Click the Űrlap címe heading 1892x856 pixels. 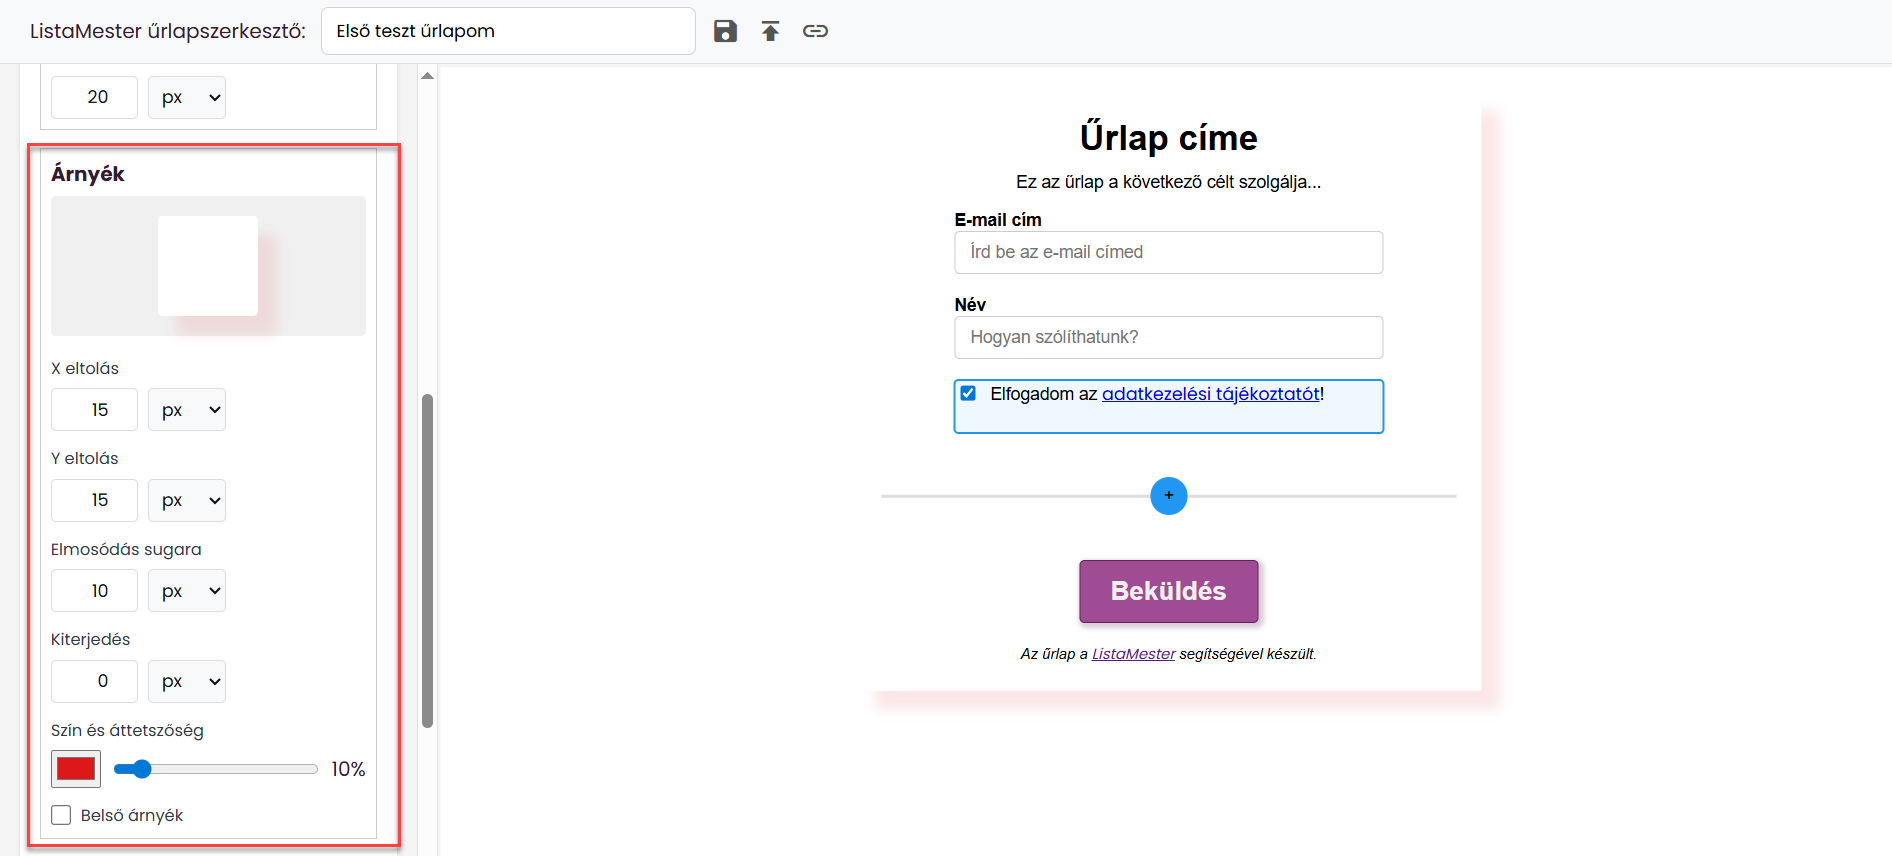(1168, 137)
